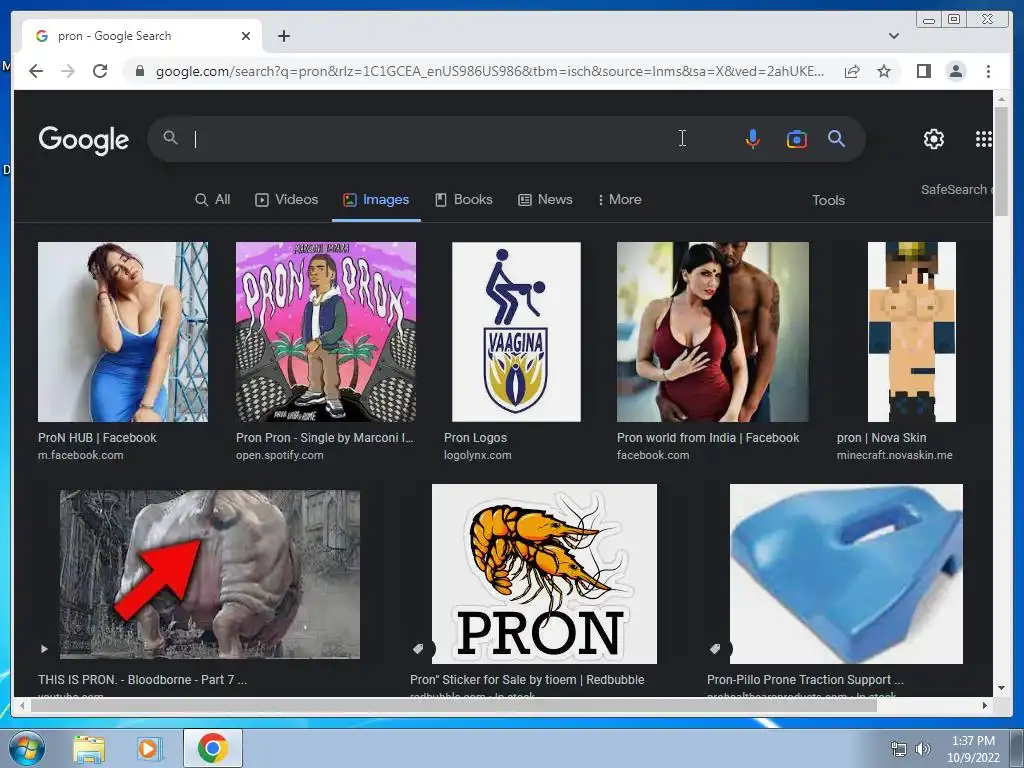The image size is (1024, 768).
Task: Switch to the News tab
Action: click(545, 200)
